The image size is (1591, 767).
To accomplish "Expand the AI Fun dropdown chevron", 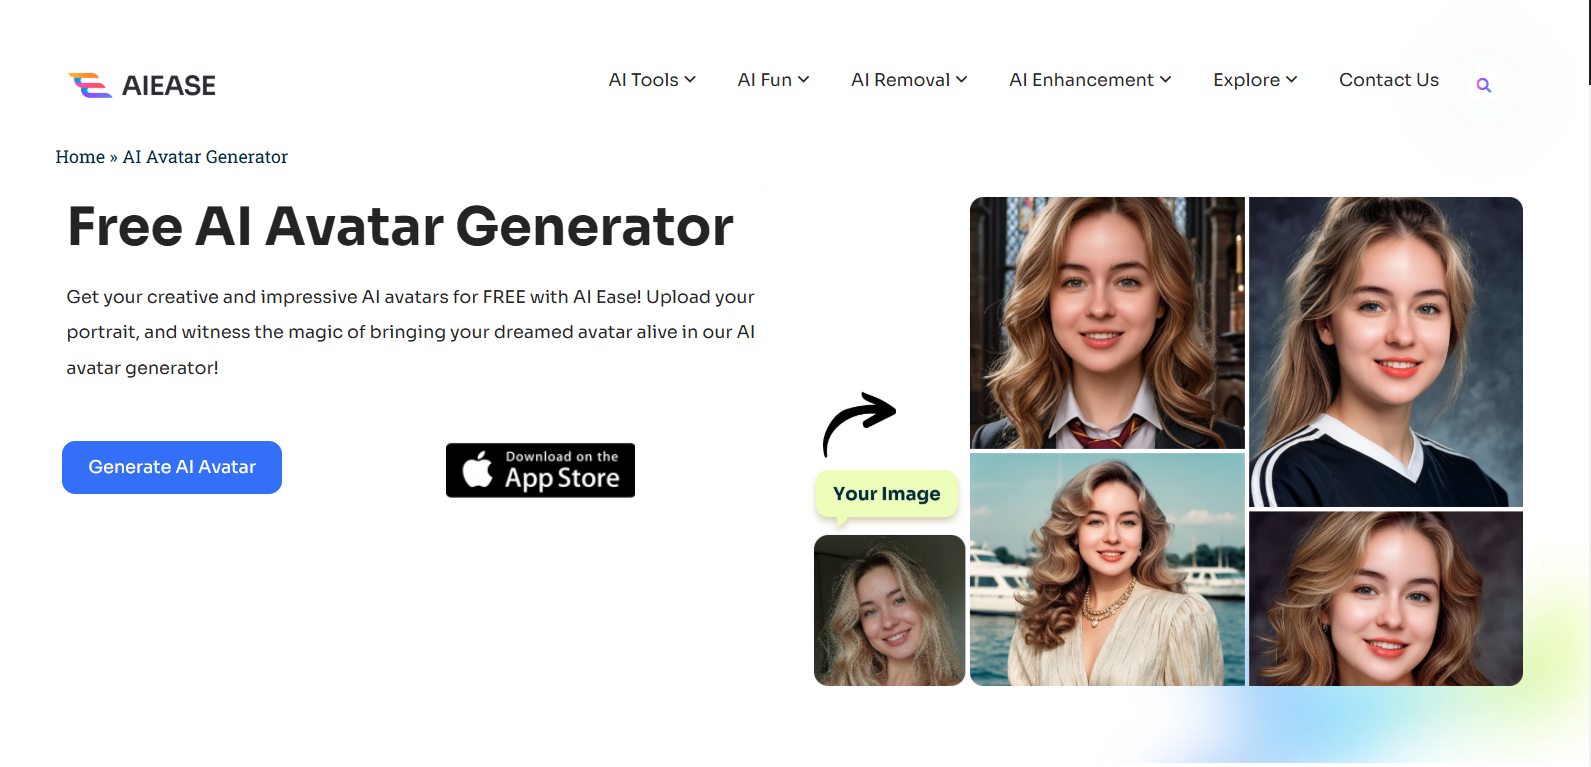I will pos(804,80).
